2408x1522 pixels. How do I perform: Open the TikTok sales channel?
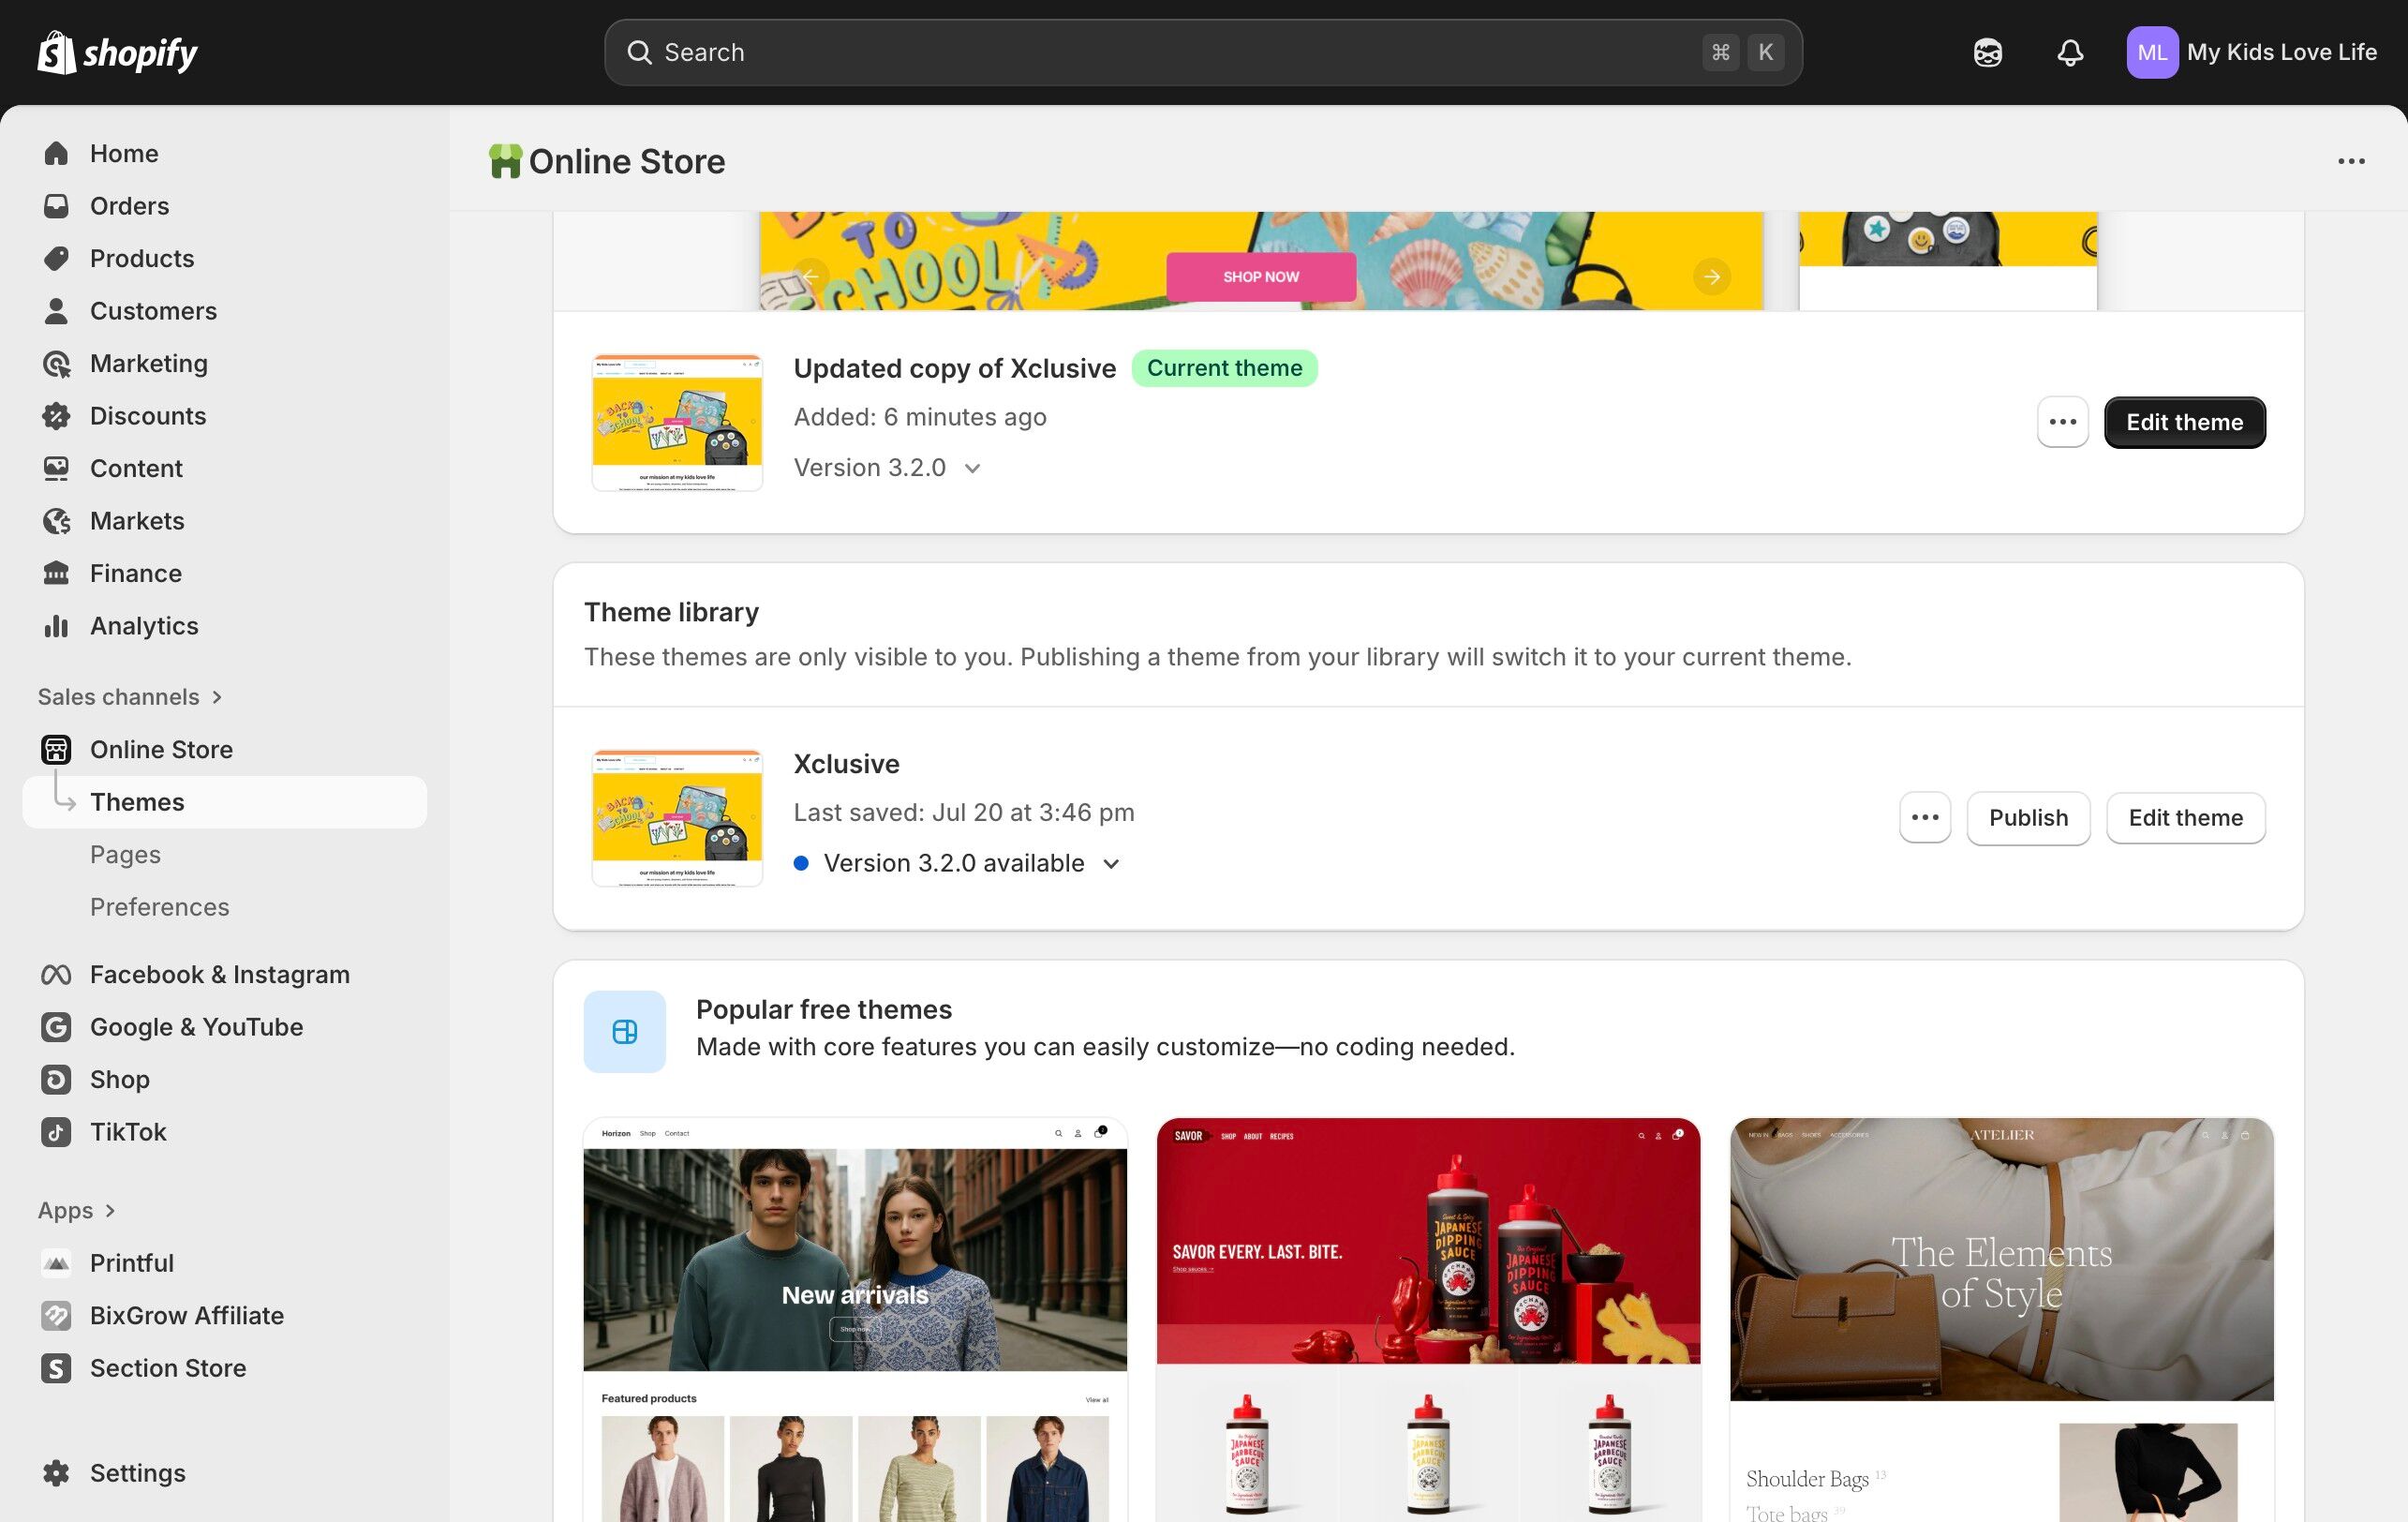click(x=128, y=1131)
